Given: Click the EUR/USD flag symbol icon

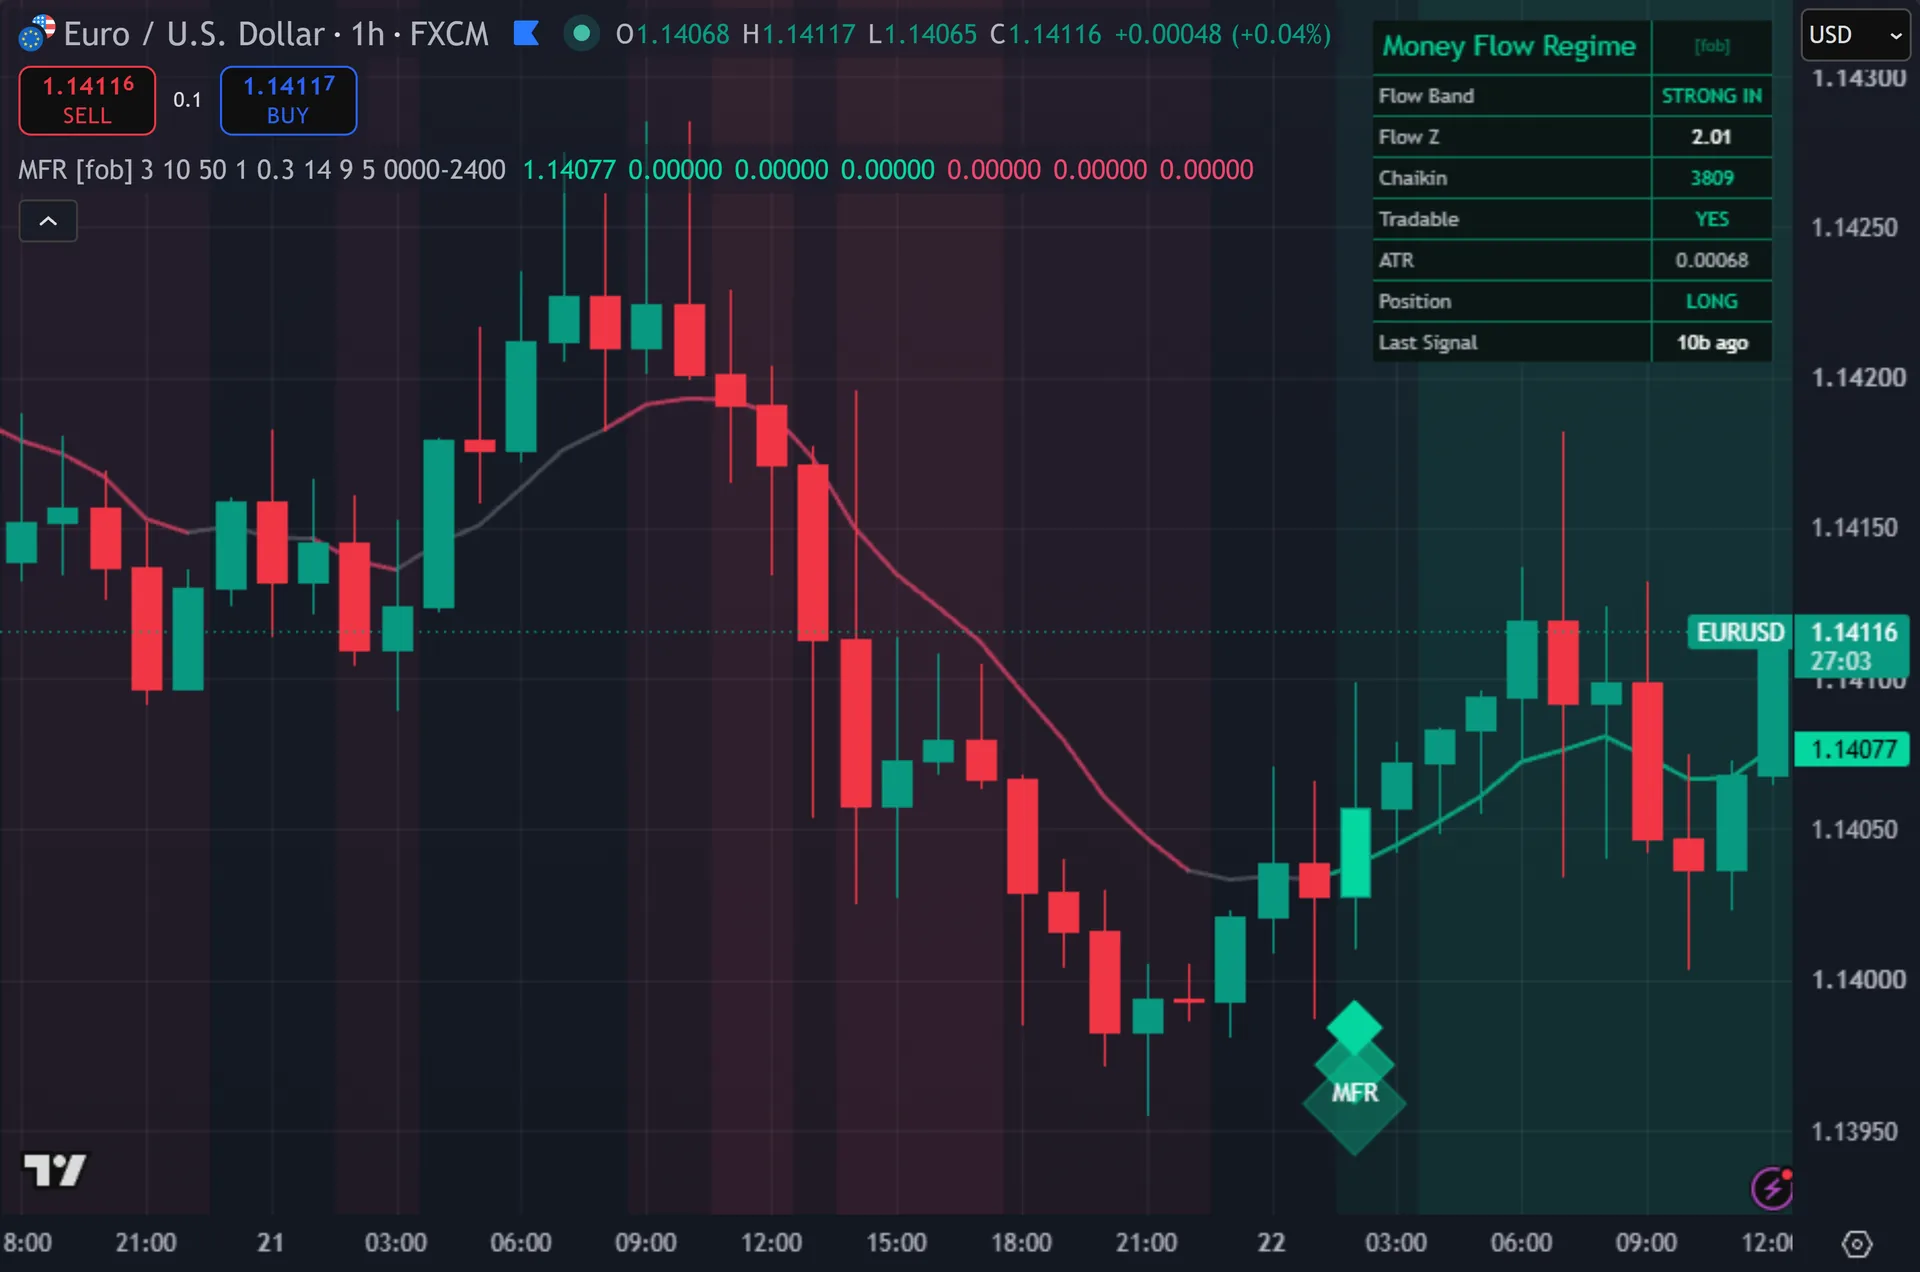Looking at the screenshot, I should point(36,33).
